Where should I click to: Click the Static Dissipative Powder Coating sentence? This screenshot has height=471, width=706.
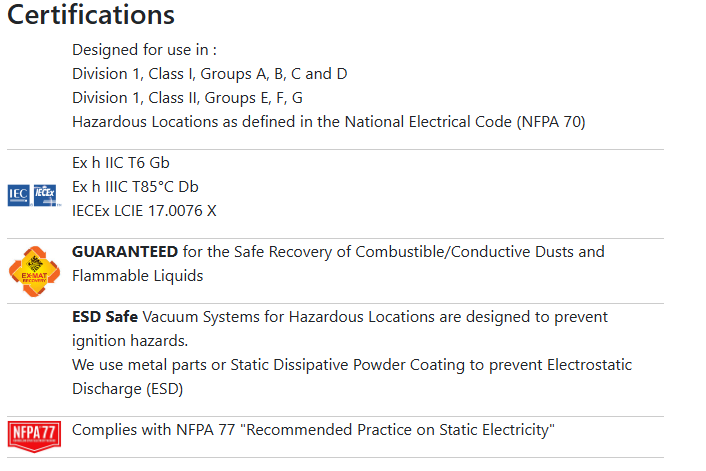352,365
